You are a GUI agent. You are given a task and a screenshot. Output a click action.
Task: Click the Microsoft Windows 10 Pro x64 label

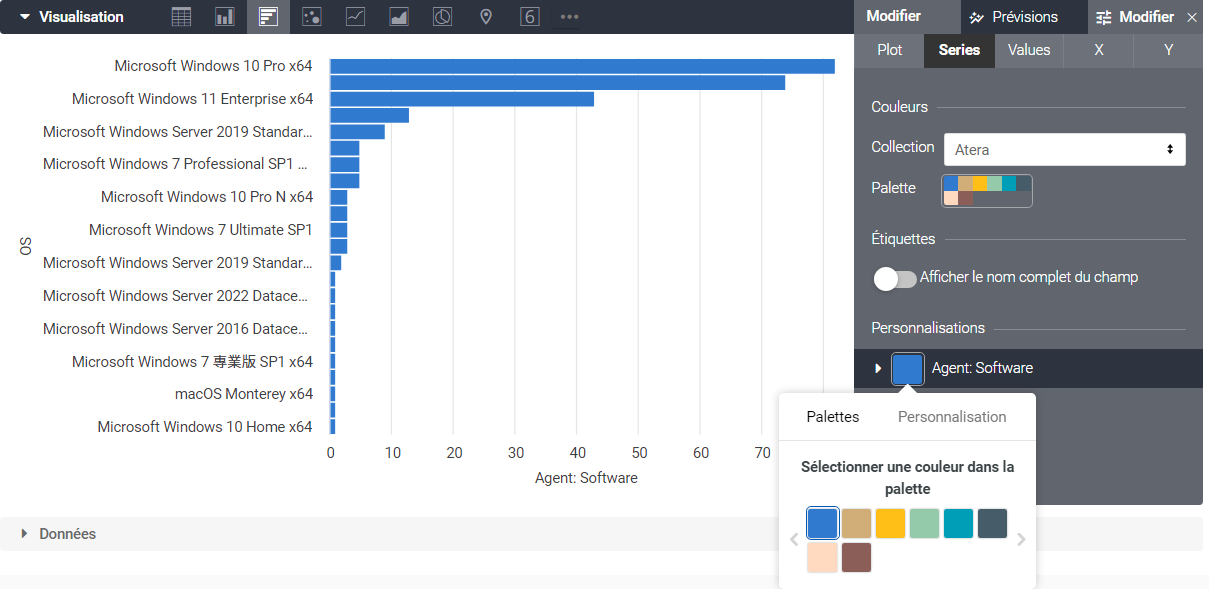point(213,66)
